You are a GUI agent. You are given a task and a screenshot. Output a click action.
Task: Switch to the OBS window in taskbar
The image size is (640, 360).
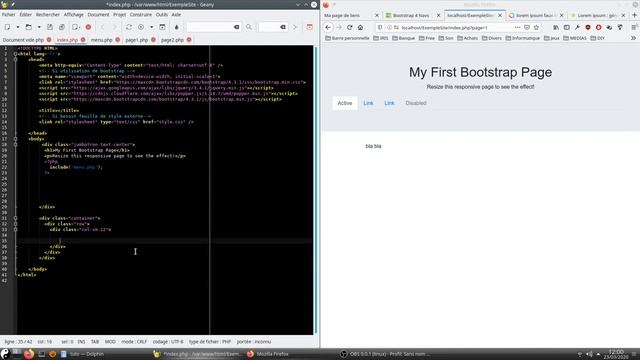[384, 354]
